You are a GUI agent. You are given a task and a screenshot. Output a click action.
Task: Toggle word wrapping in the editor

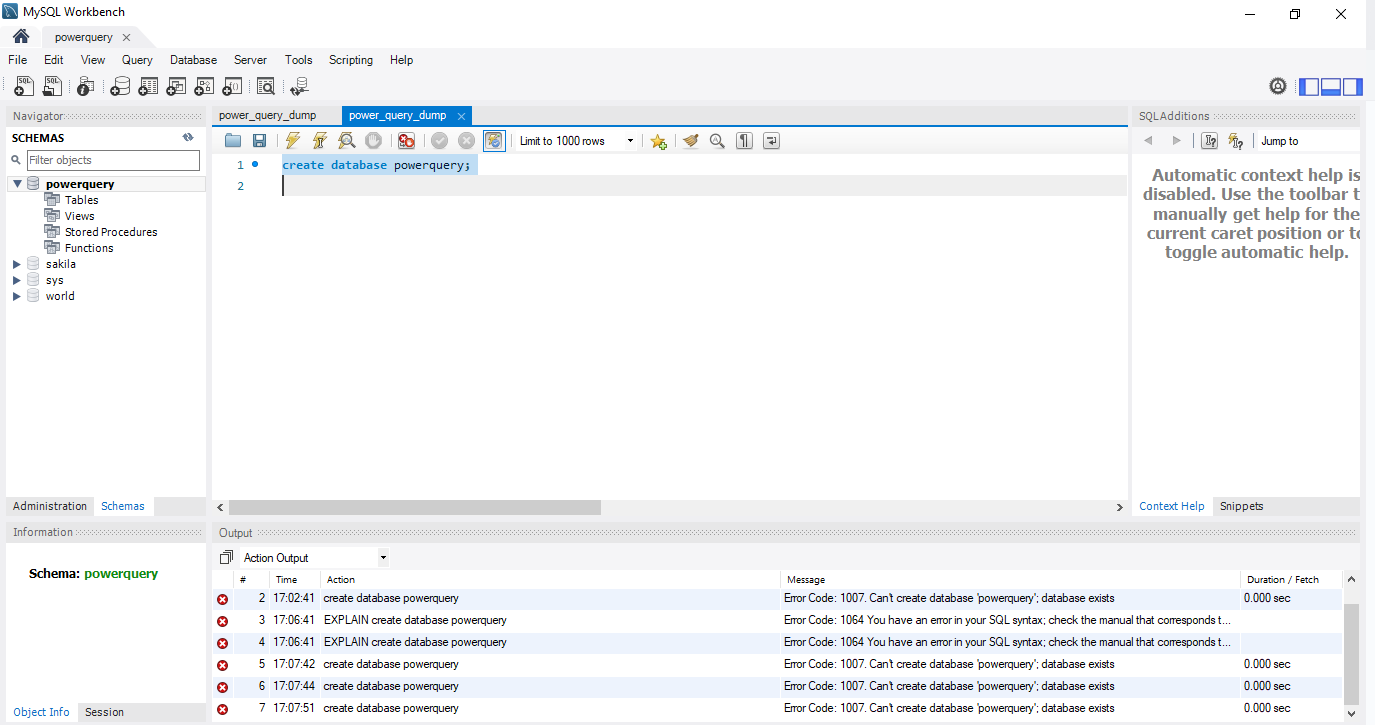771,141
